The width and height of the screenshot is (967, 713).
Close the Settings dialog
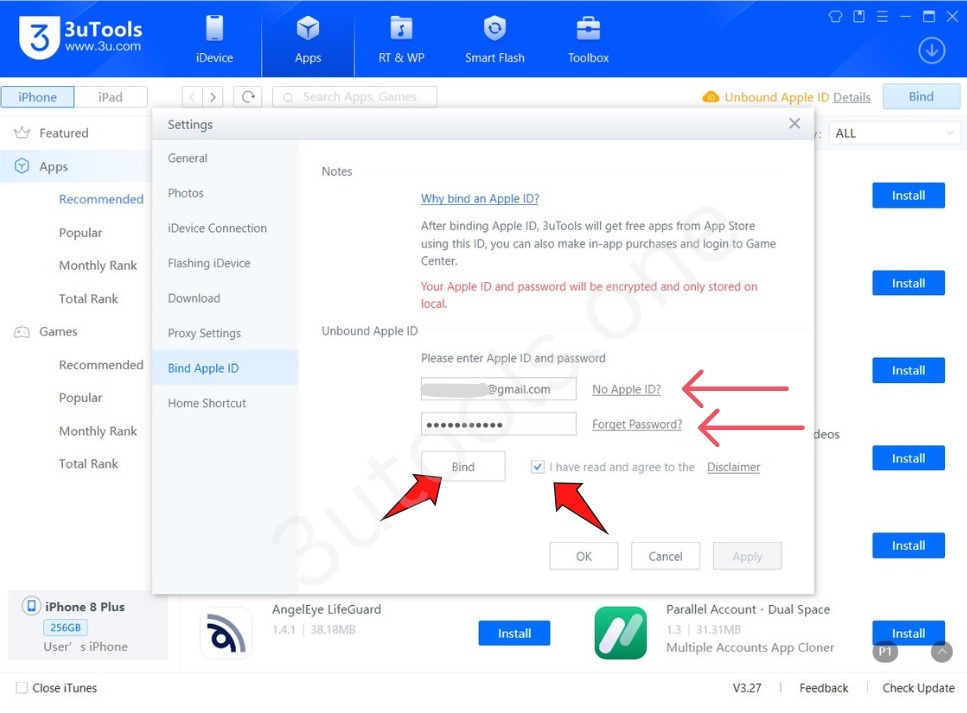coord(794,124)
